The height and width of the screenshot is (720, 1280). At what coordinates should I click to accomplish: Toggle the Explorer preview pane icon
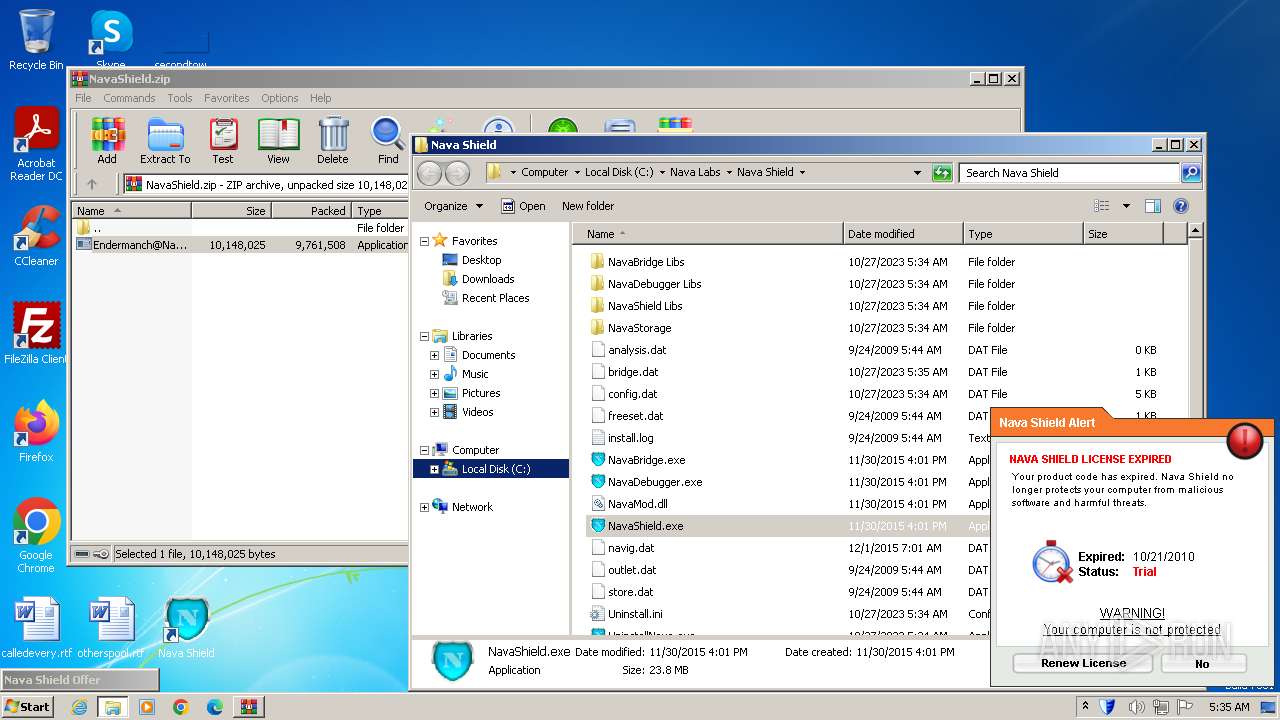(1153, 206)
